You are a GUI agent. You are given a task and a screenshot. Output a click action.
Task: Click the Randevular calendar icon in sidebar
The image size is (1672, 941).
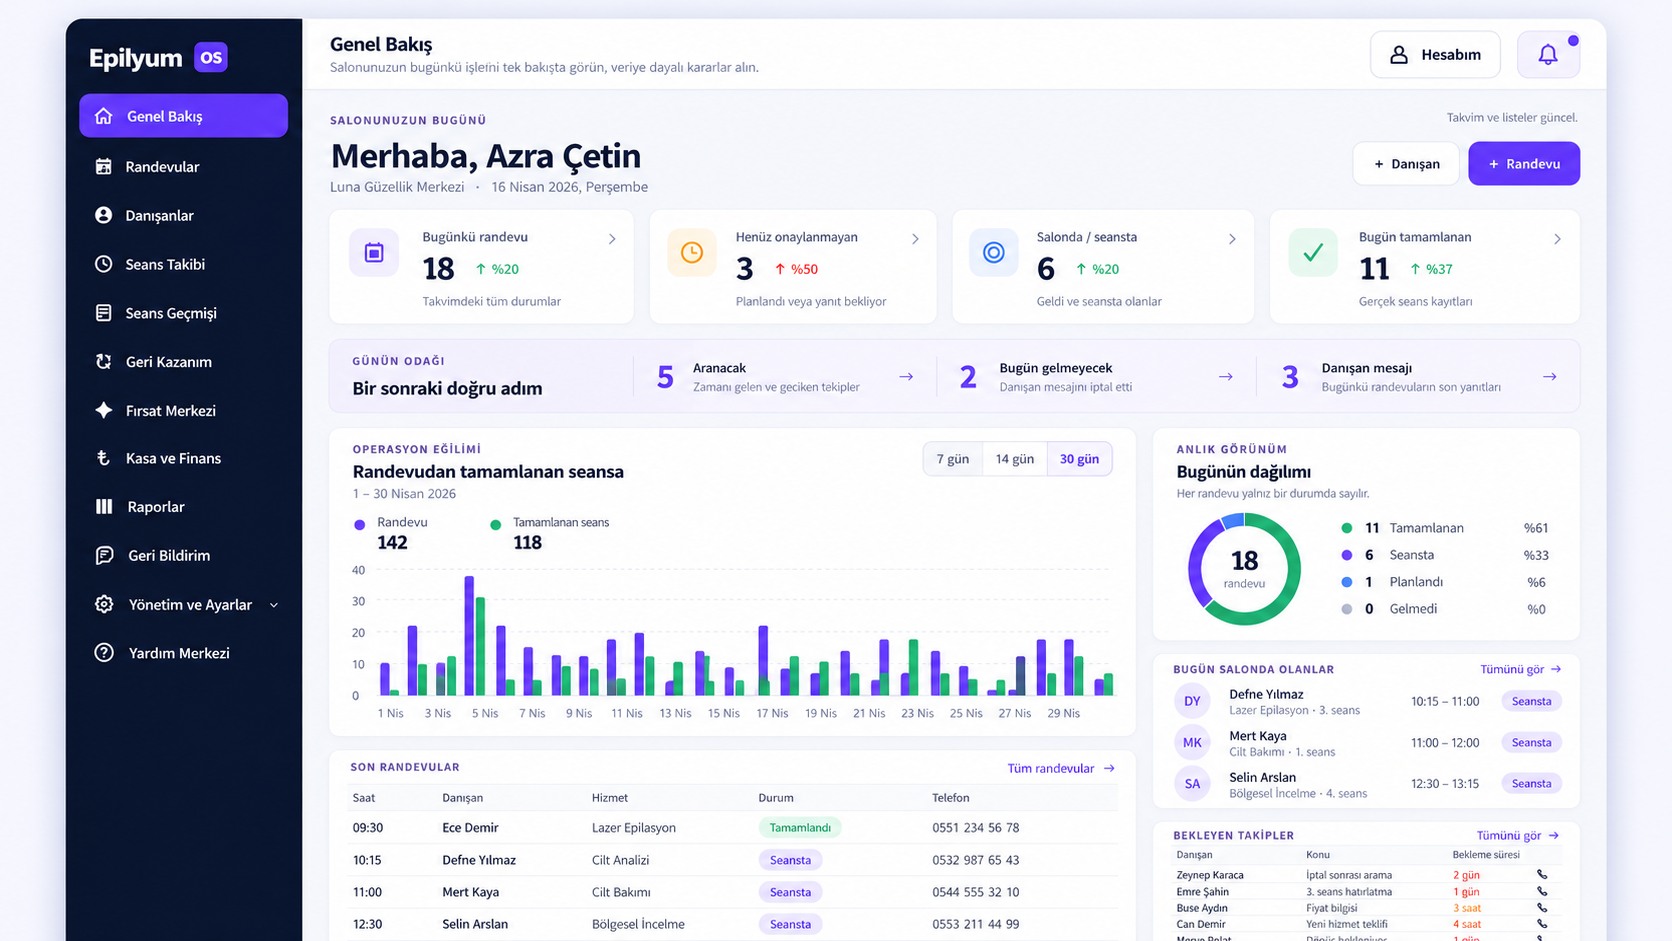pyautogui.click(x=103, y=167)
